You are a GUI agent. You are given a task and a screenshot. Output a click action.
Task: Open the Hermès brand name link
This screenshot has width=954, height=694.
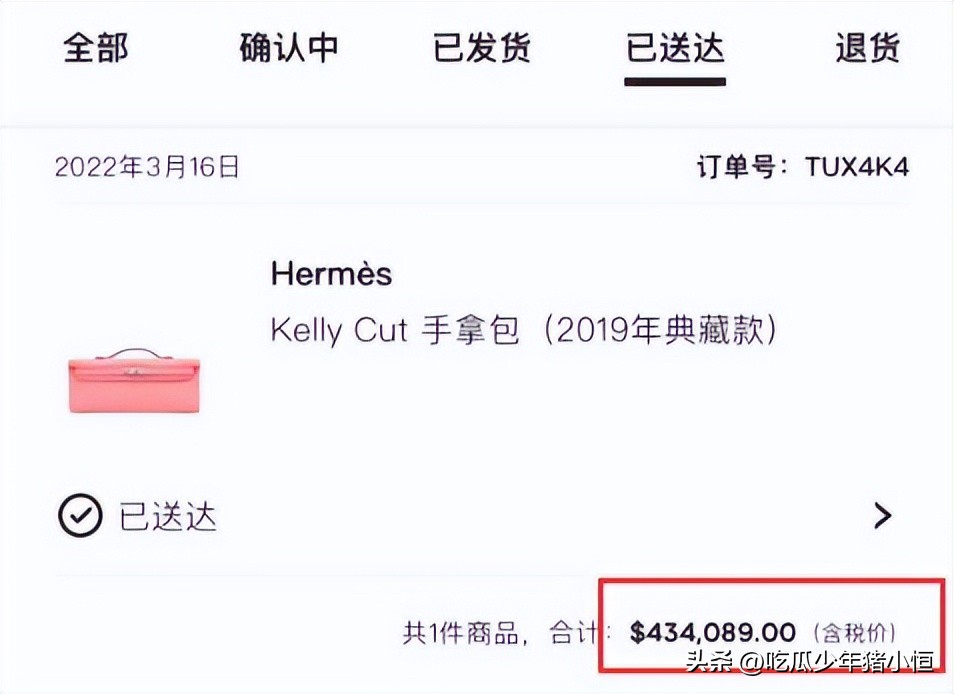click(331, 274)
